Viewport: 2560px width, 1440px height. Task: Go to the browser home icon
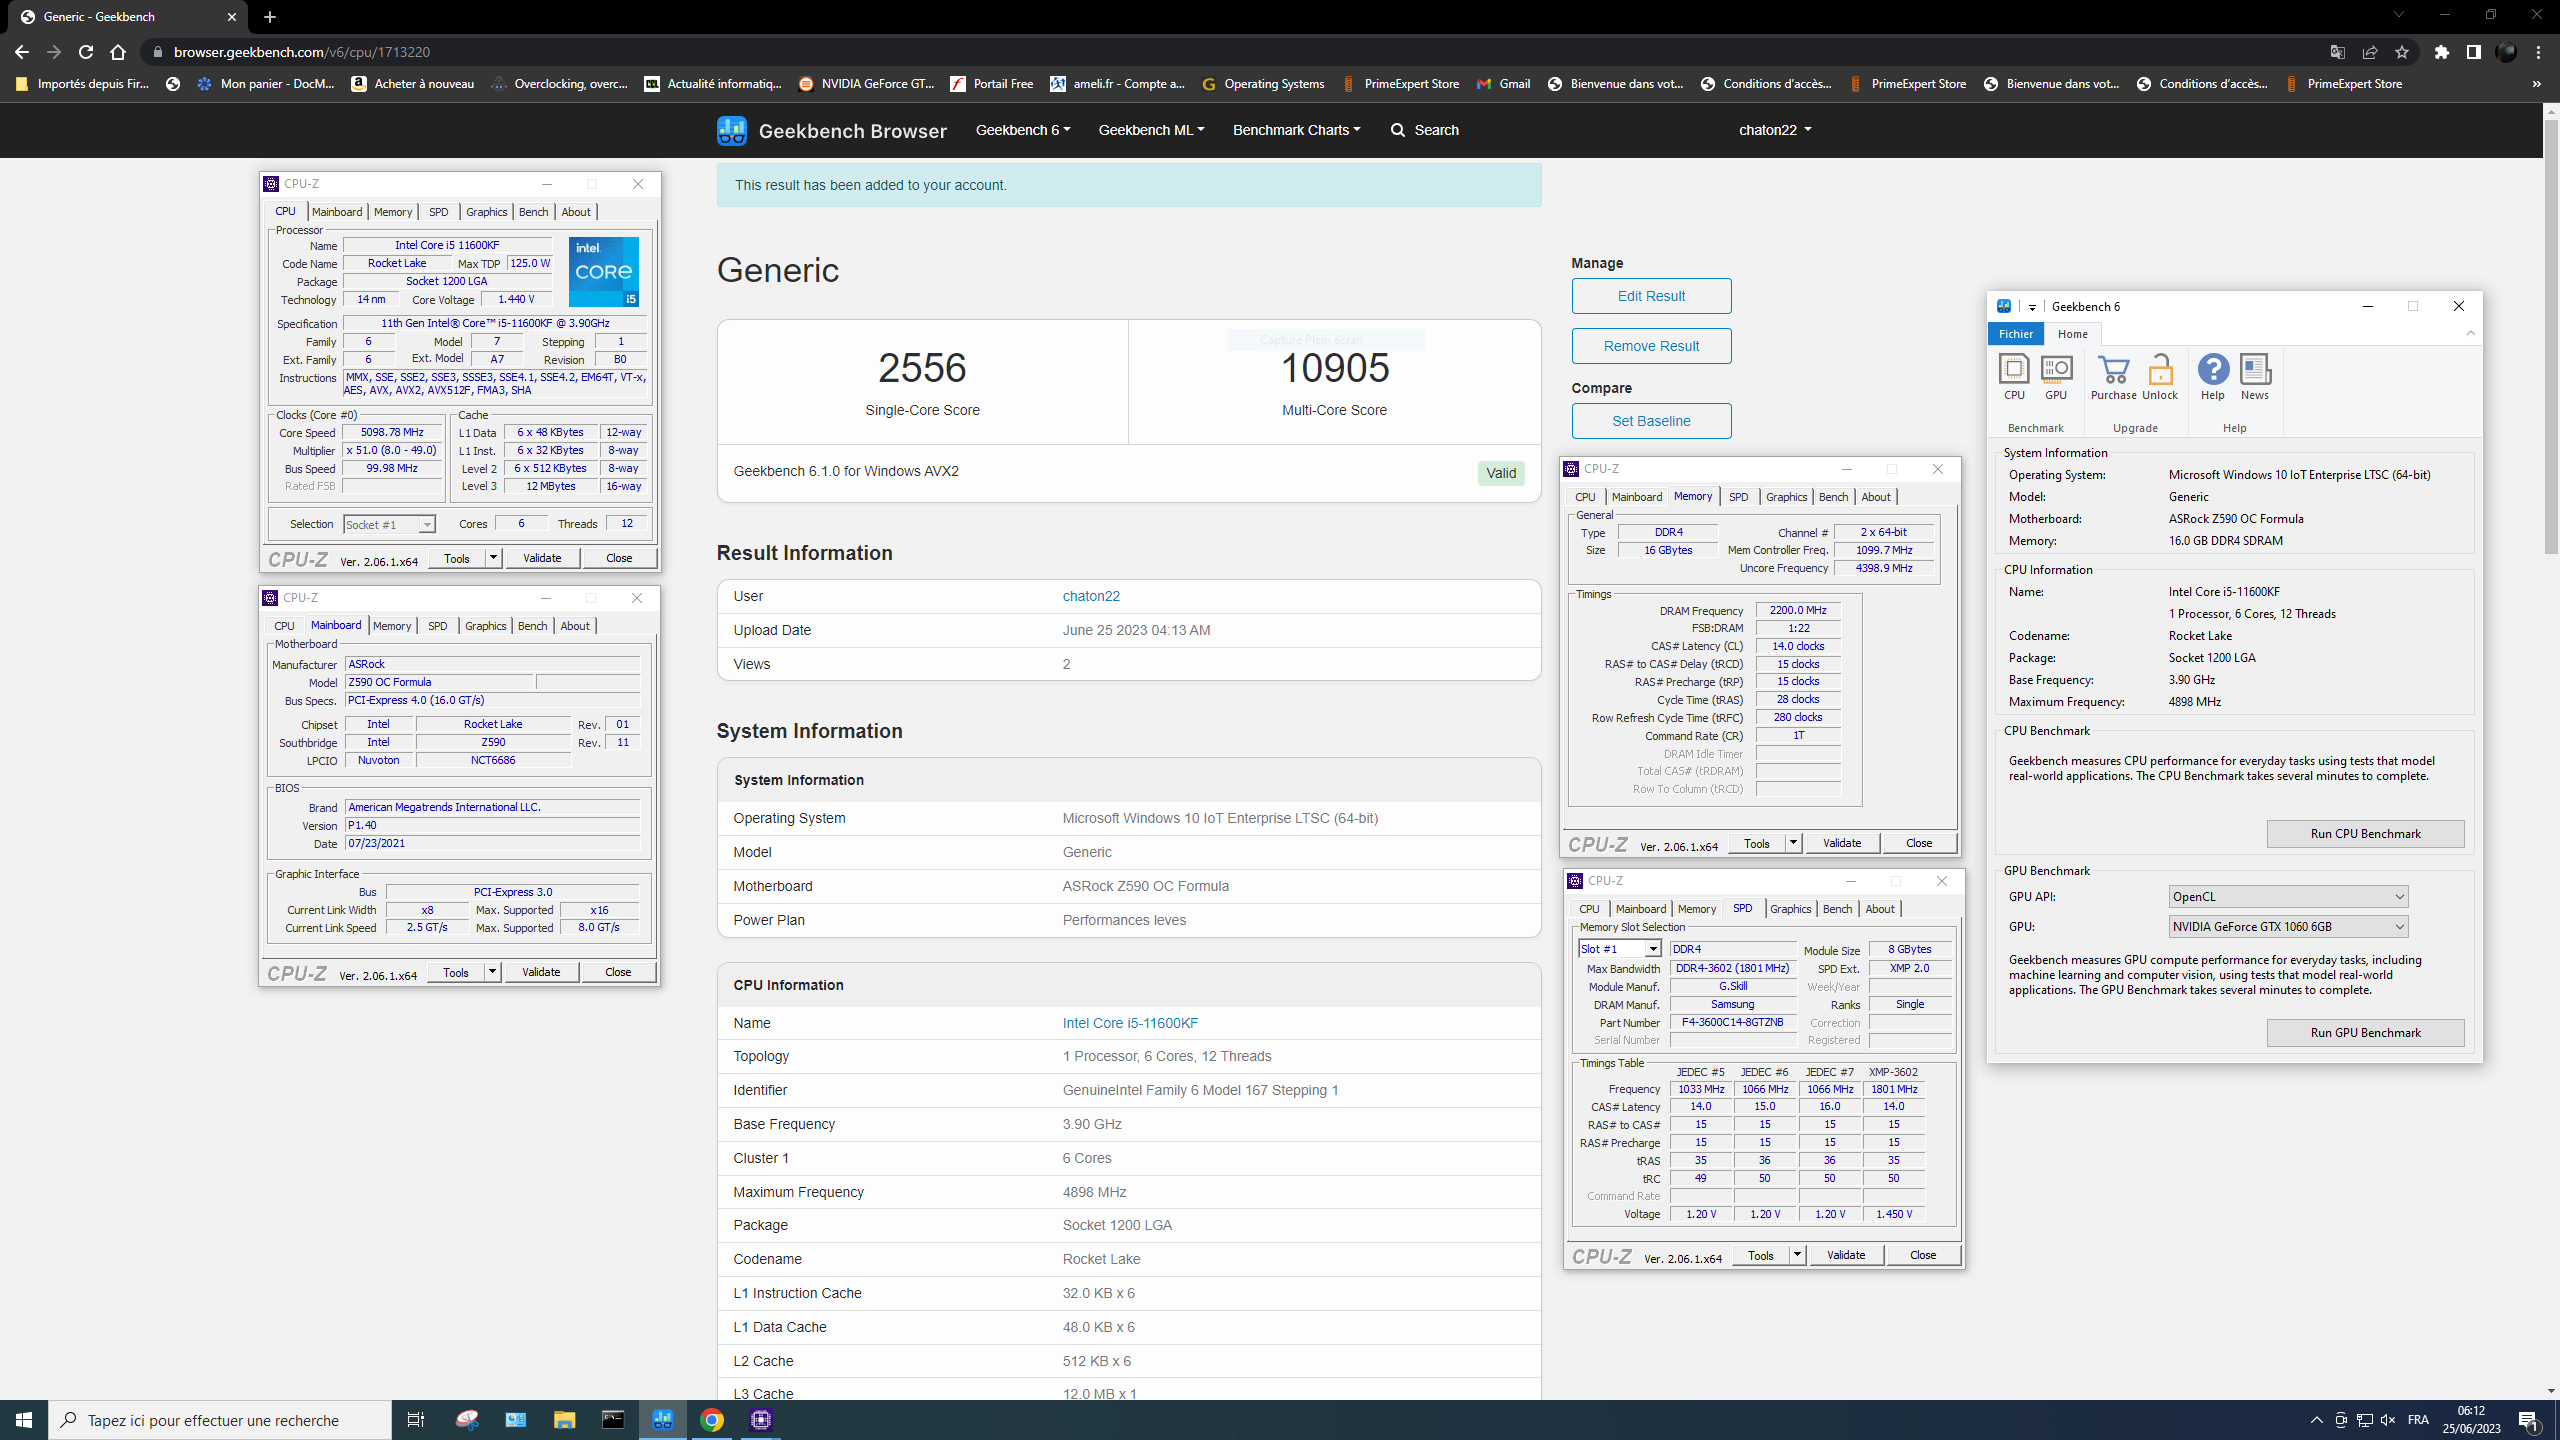click(118, 52)
